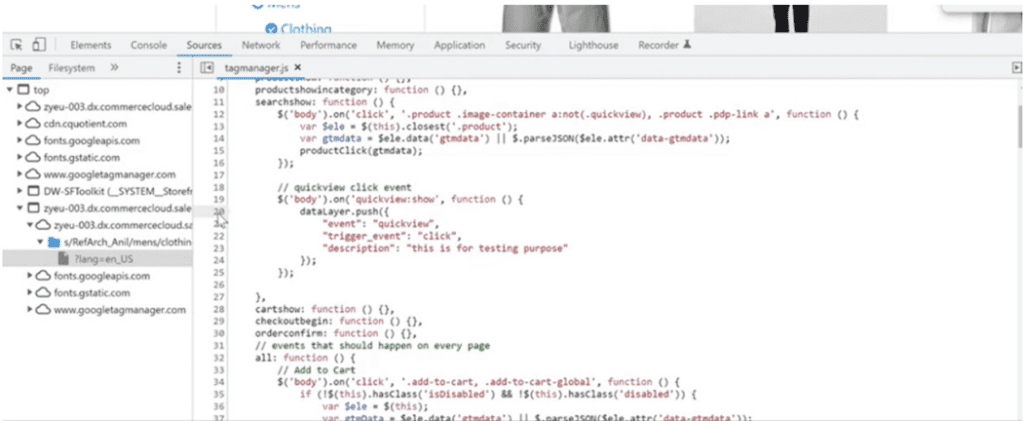
Task: Toggle the device toolbar icon
Action: 39,45
